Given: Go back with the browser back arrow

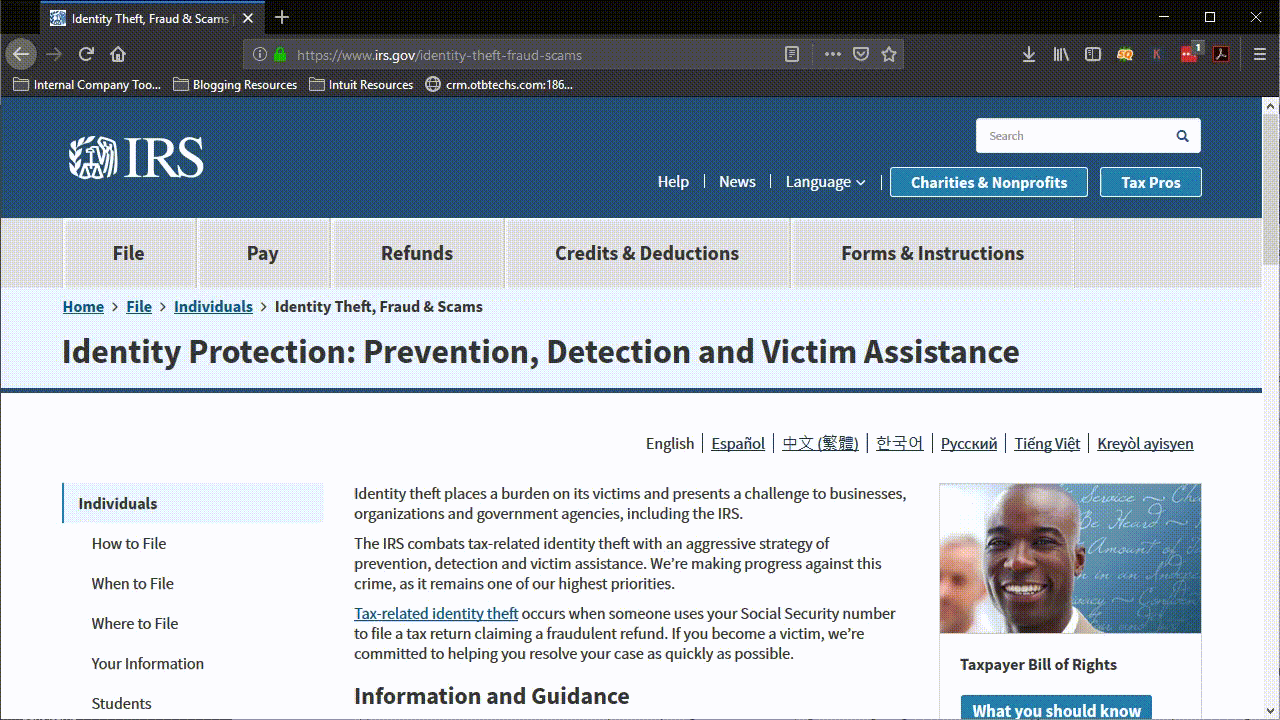Looking at the screenshot, I should point(21,54).
